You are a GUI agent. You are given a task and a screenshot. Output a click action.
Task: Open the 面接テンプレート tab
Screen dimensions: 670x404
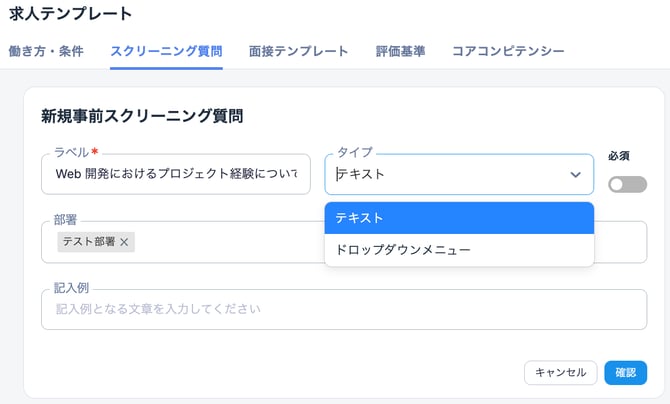[x=298, y=51]
